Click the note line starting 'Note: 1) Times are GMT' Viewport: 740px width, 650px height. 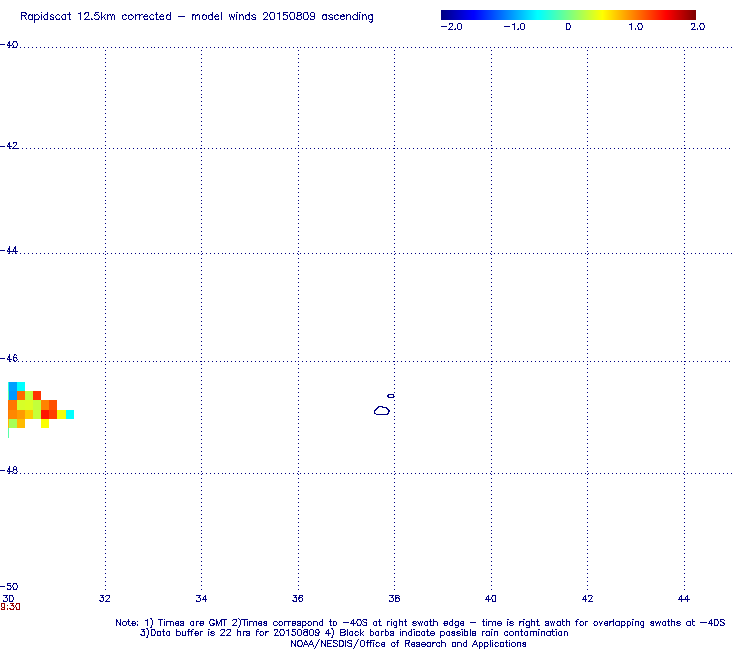[420, 623]
